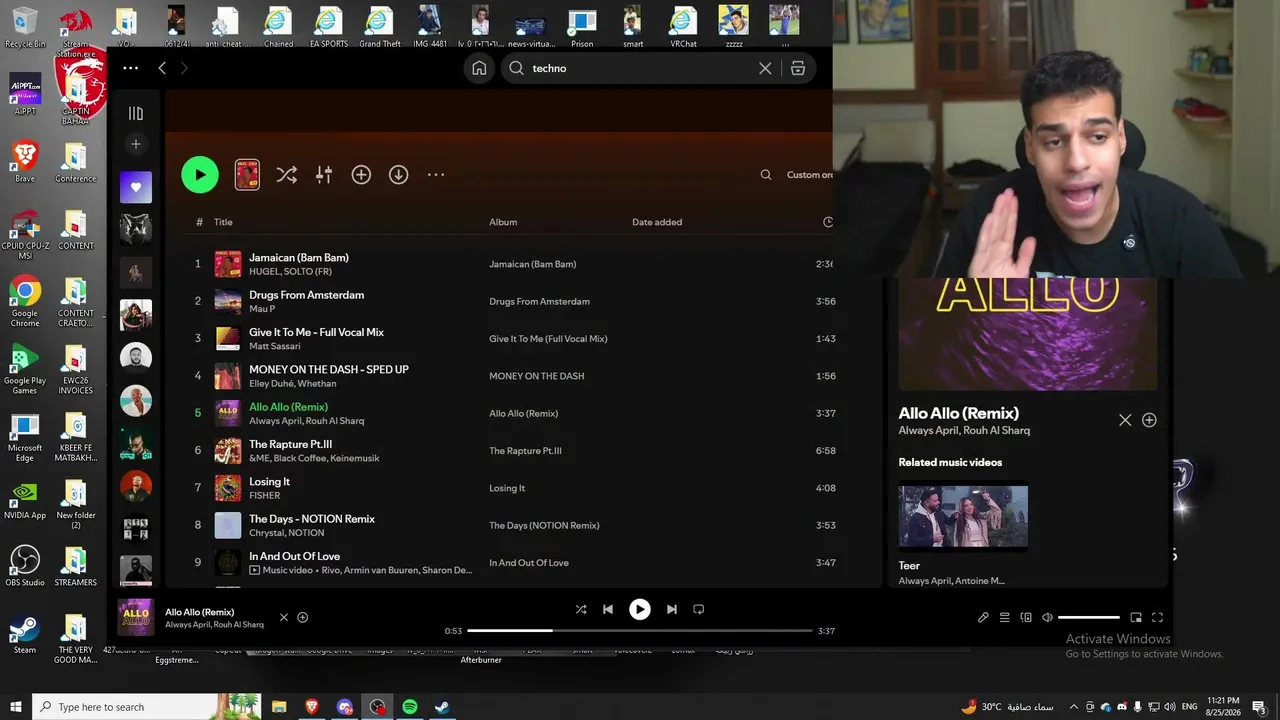Select the track 'Losing It'
The height and width of the screenshot is (720, 1280).
(x=269, y=481)
